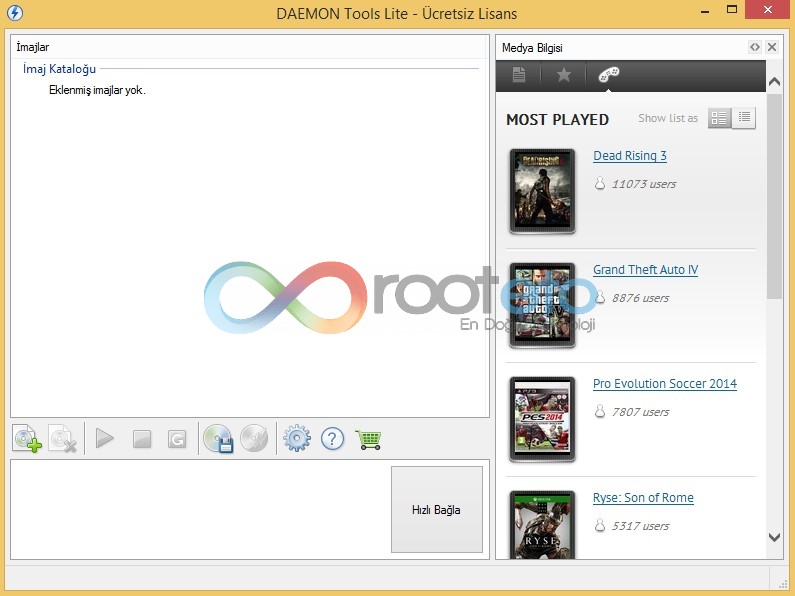The width and height of the screenshot is (795, 596).
Task: Click the 8876 users text
Action: coord(640,298)
